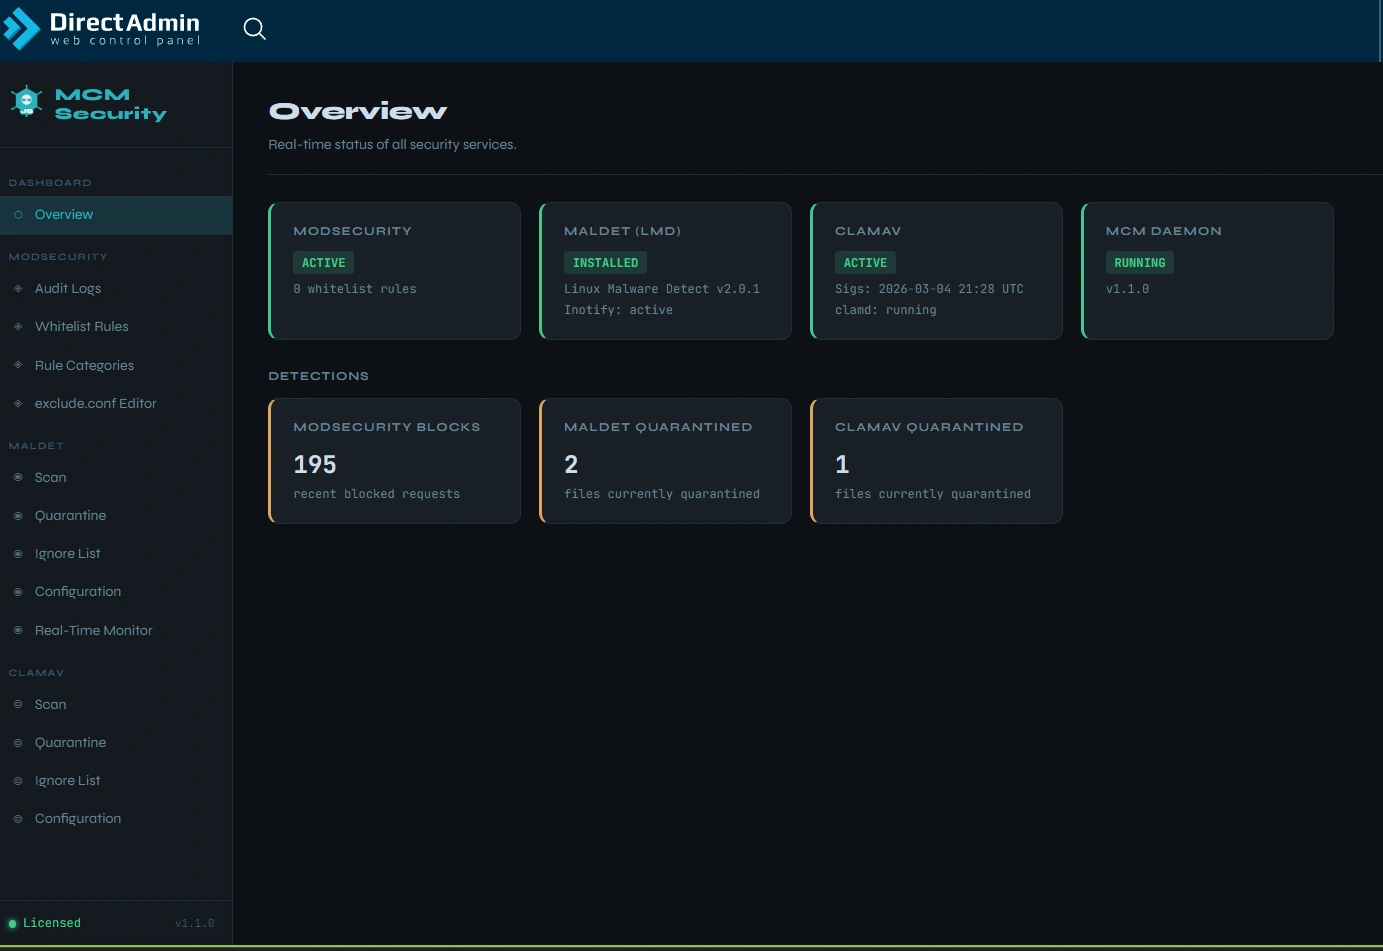Open Real-Time Monitor under Maldet

pyautogui.click(x=116, y=631)
